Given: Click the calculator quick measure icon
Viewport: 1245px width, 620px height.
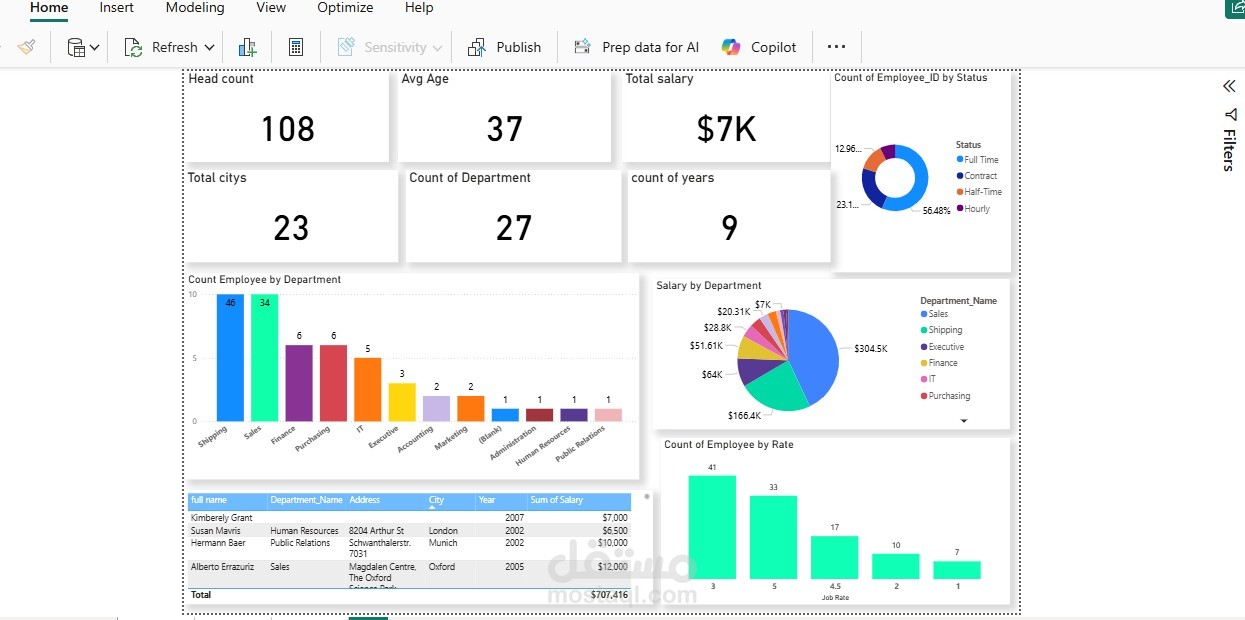Looking at the screenshot, I should pyautogui.click(x=295, y=47).
